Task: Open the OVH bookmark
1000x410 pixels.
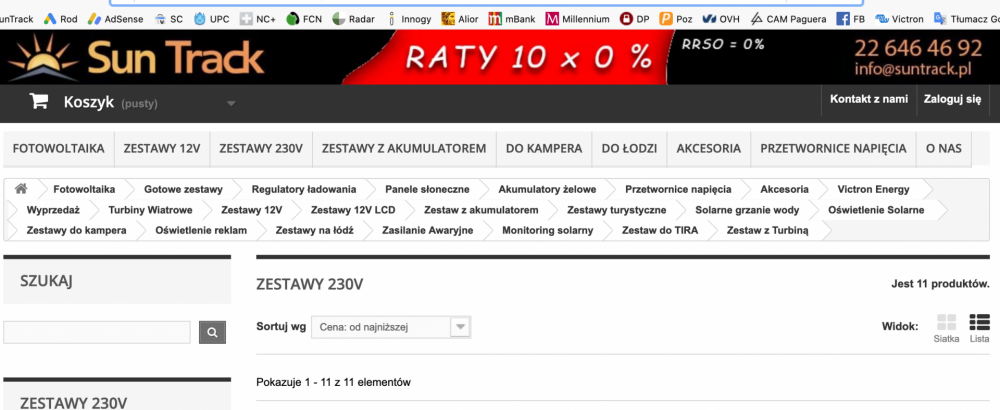Action: [x=721, y=19]
